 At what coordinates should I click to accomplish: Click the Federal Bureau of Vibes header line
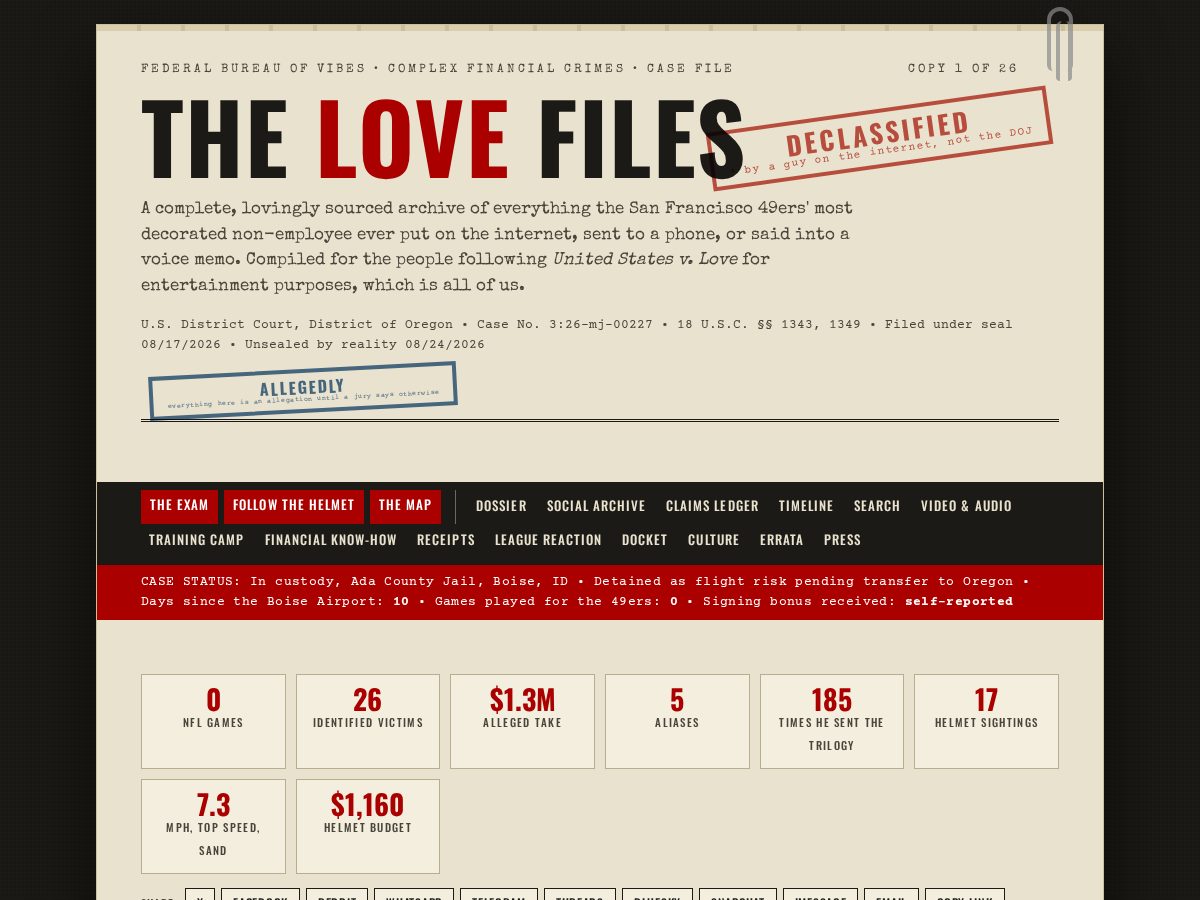coord(437,68)
